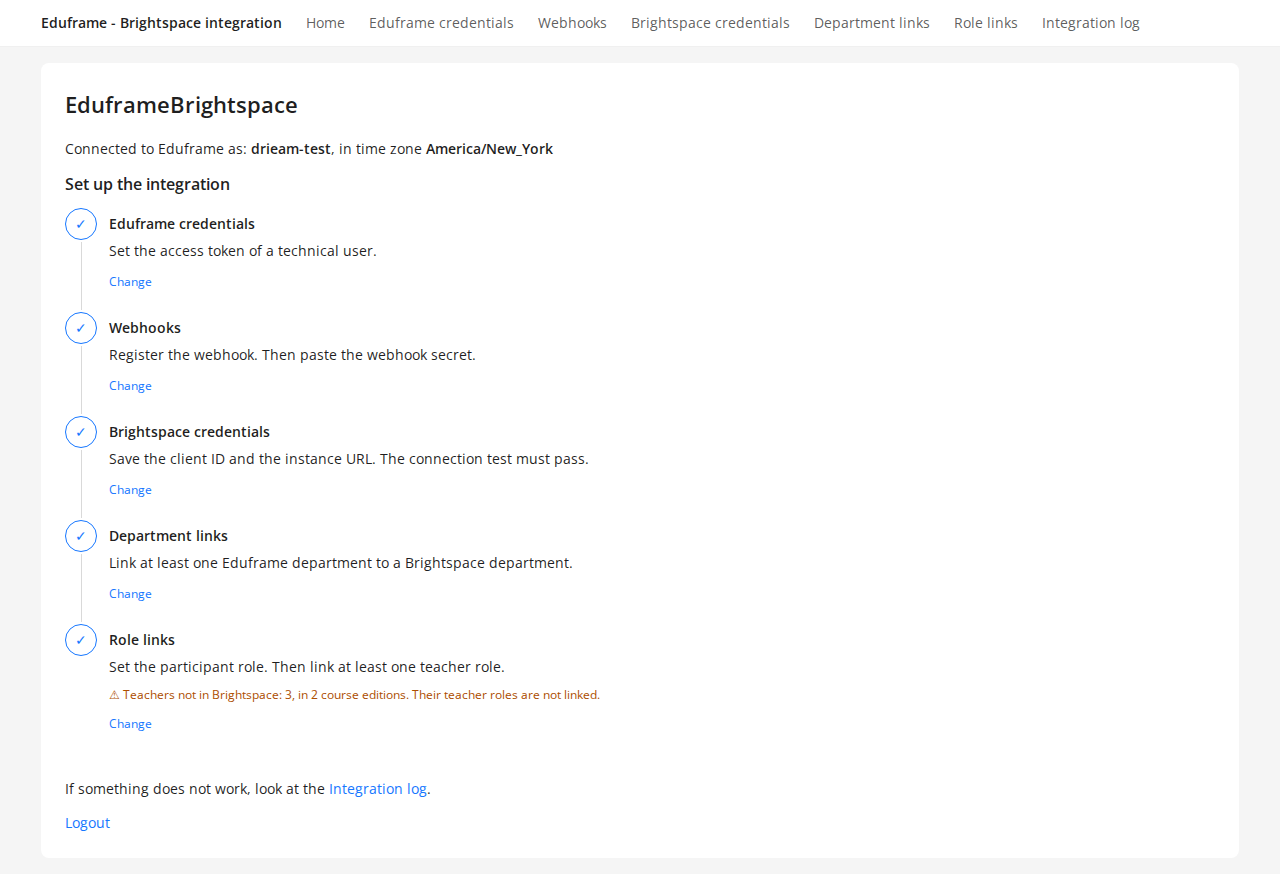Click the 'drieam-test' account name
The width and height of the screenshot is (1280, 874).
click(x=291, y=149)
